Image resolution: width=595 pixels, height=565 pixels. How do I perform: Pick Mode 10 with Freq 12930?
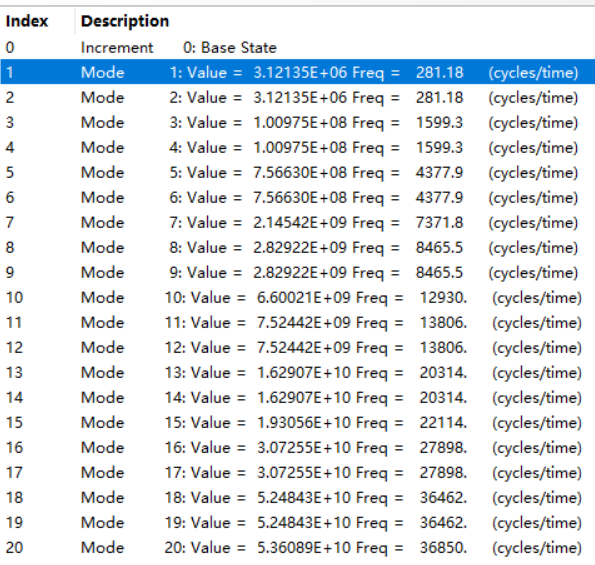298,297
